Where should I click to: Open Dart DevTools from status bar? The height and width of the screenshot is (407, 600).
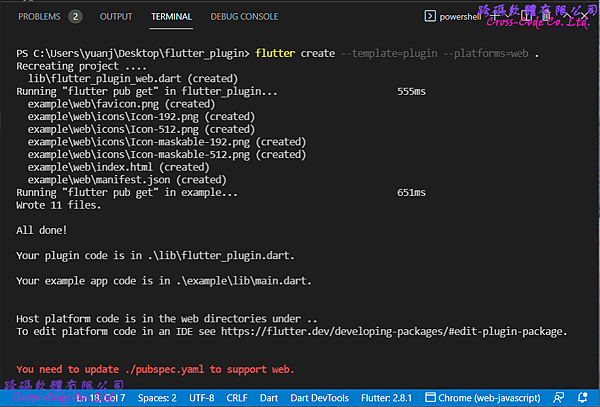pyautogui.click(x=319, y=398)
